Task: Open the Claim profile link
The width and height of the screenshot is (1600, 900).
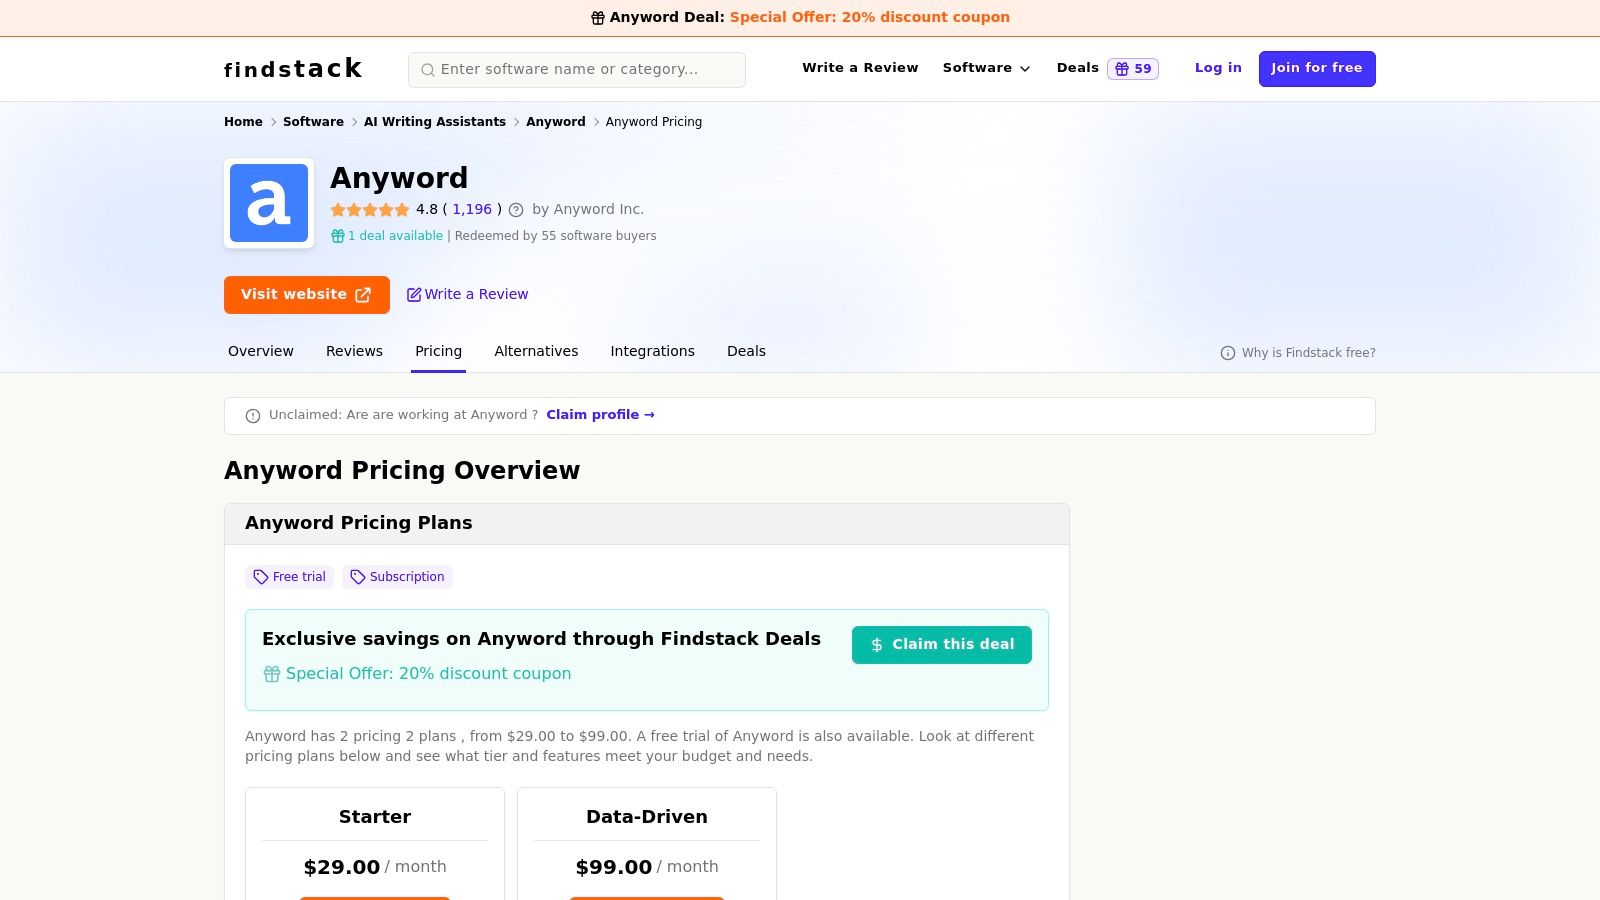Action: [x=600, y=415]
